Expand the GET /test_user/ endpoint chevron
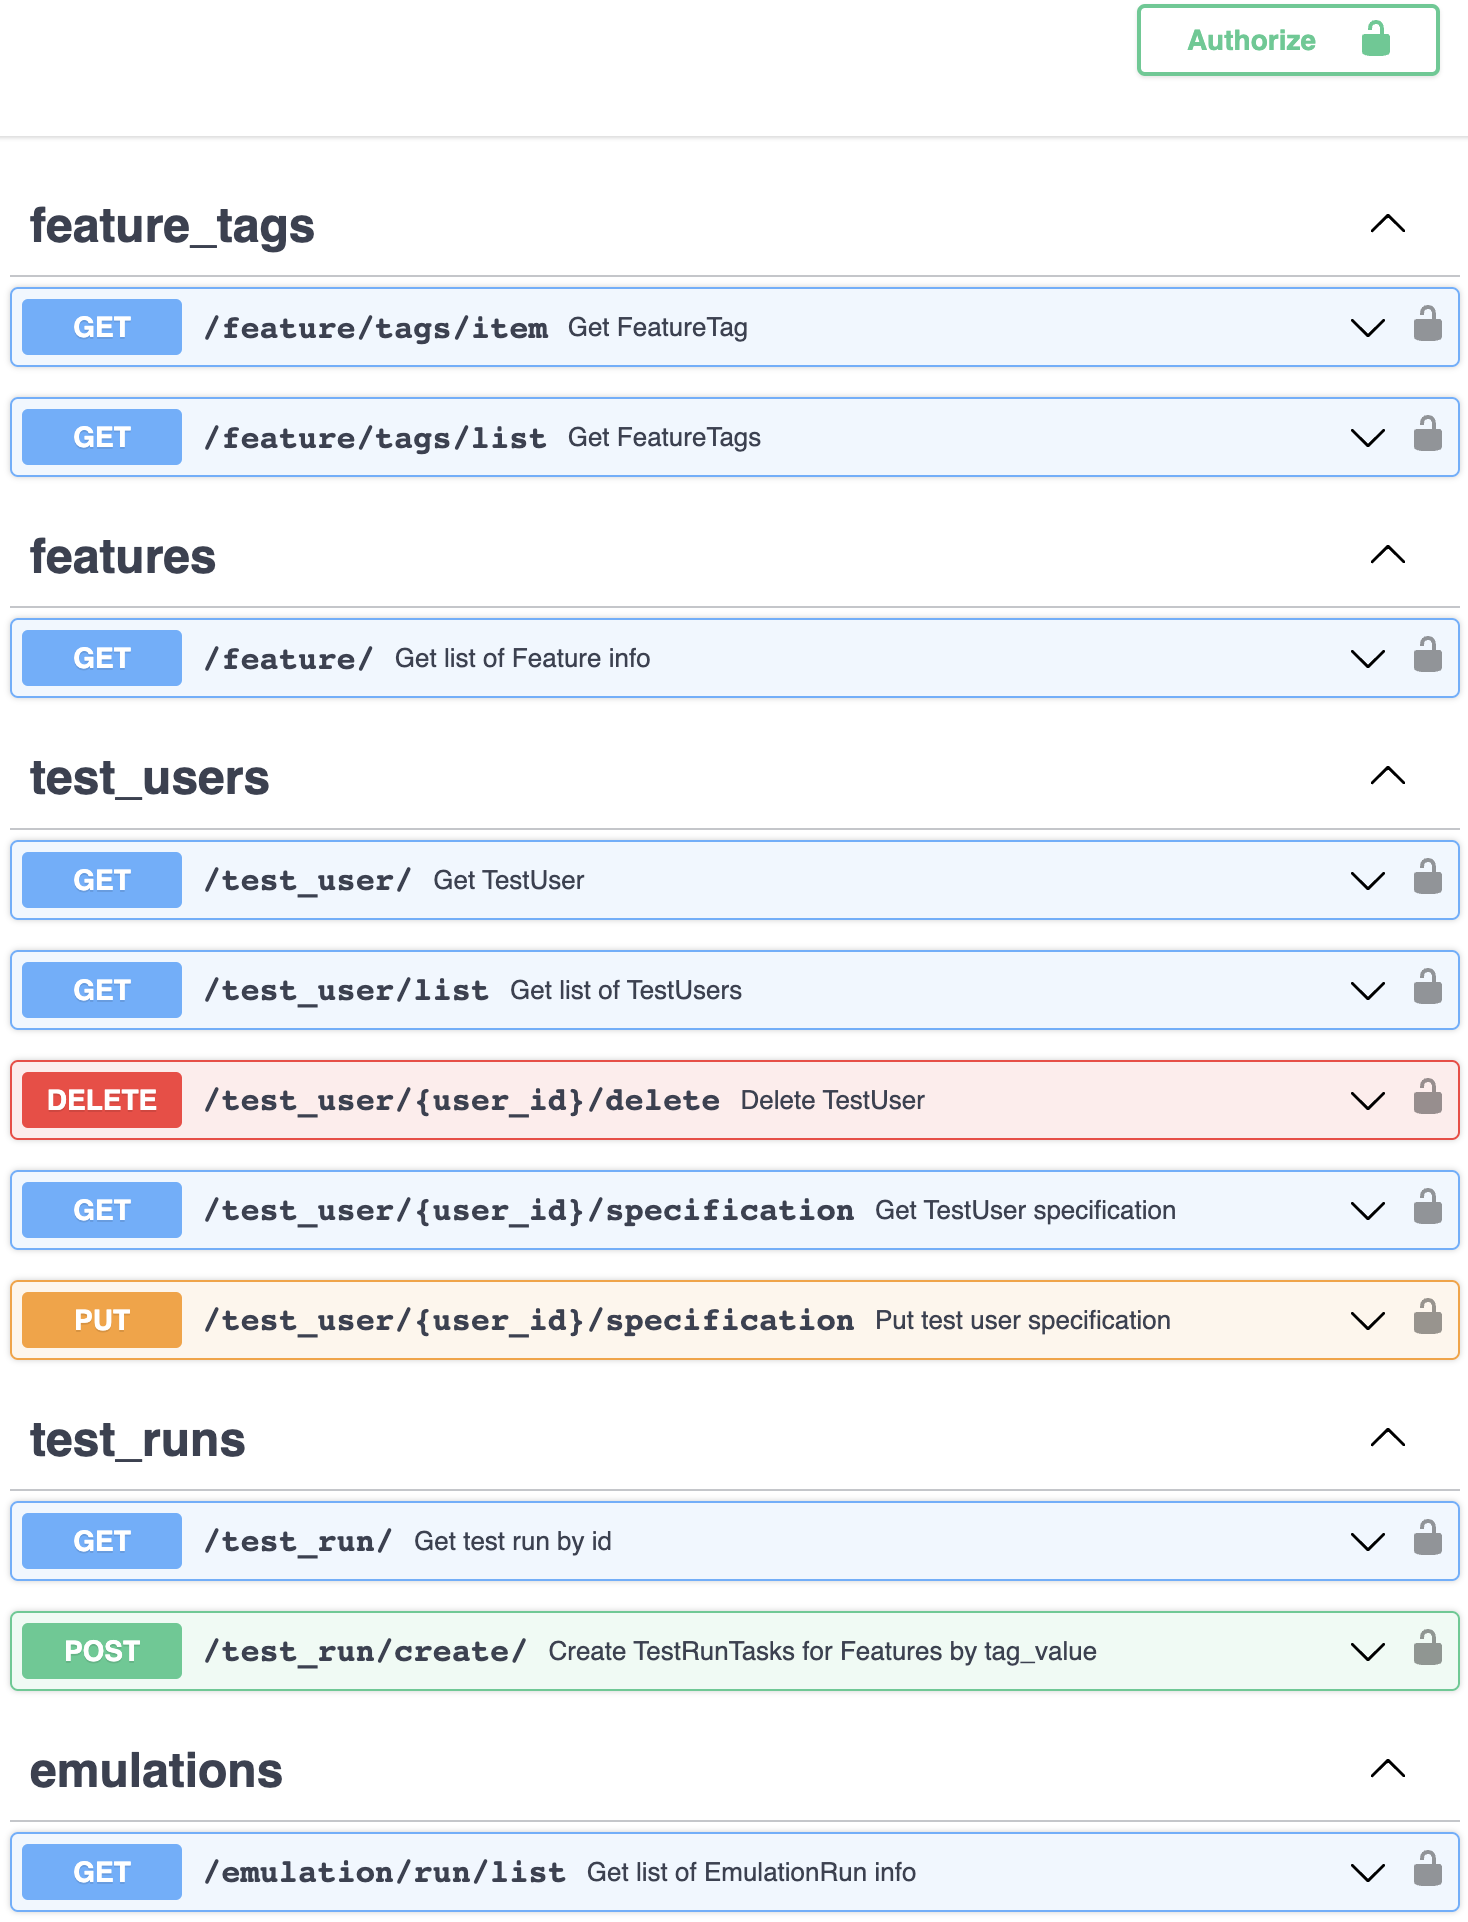Image resolution: width=1468 pixels, height=1922 pixels. point(1367,880)
